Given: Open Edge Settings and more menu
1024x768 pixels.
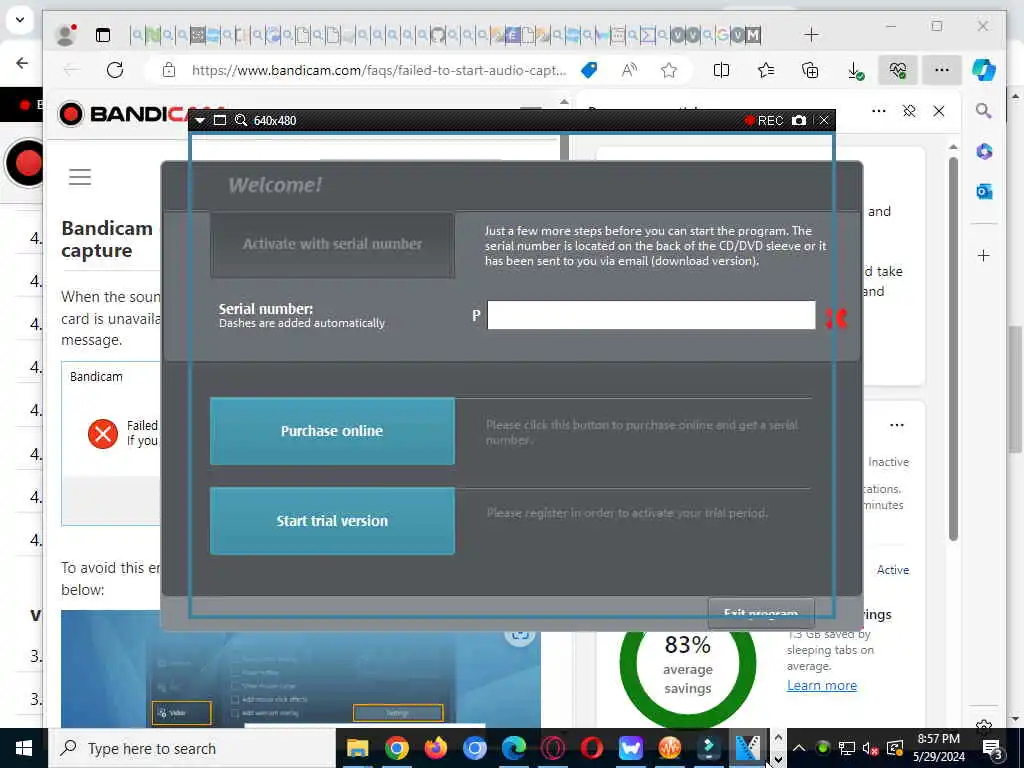Looking at the screenshot, I should 942,70.
